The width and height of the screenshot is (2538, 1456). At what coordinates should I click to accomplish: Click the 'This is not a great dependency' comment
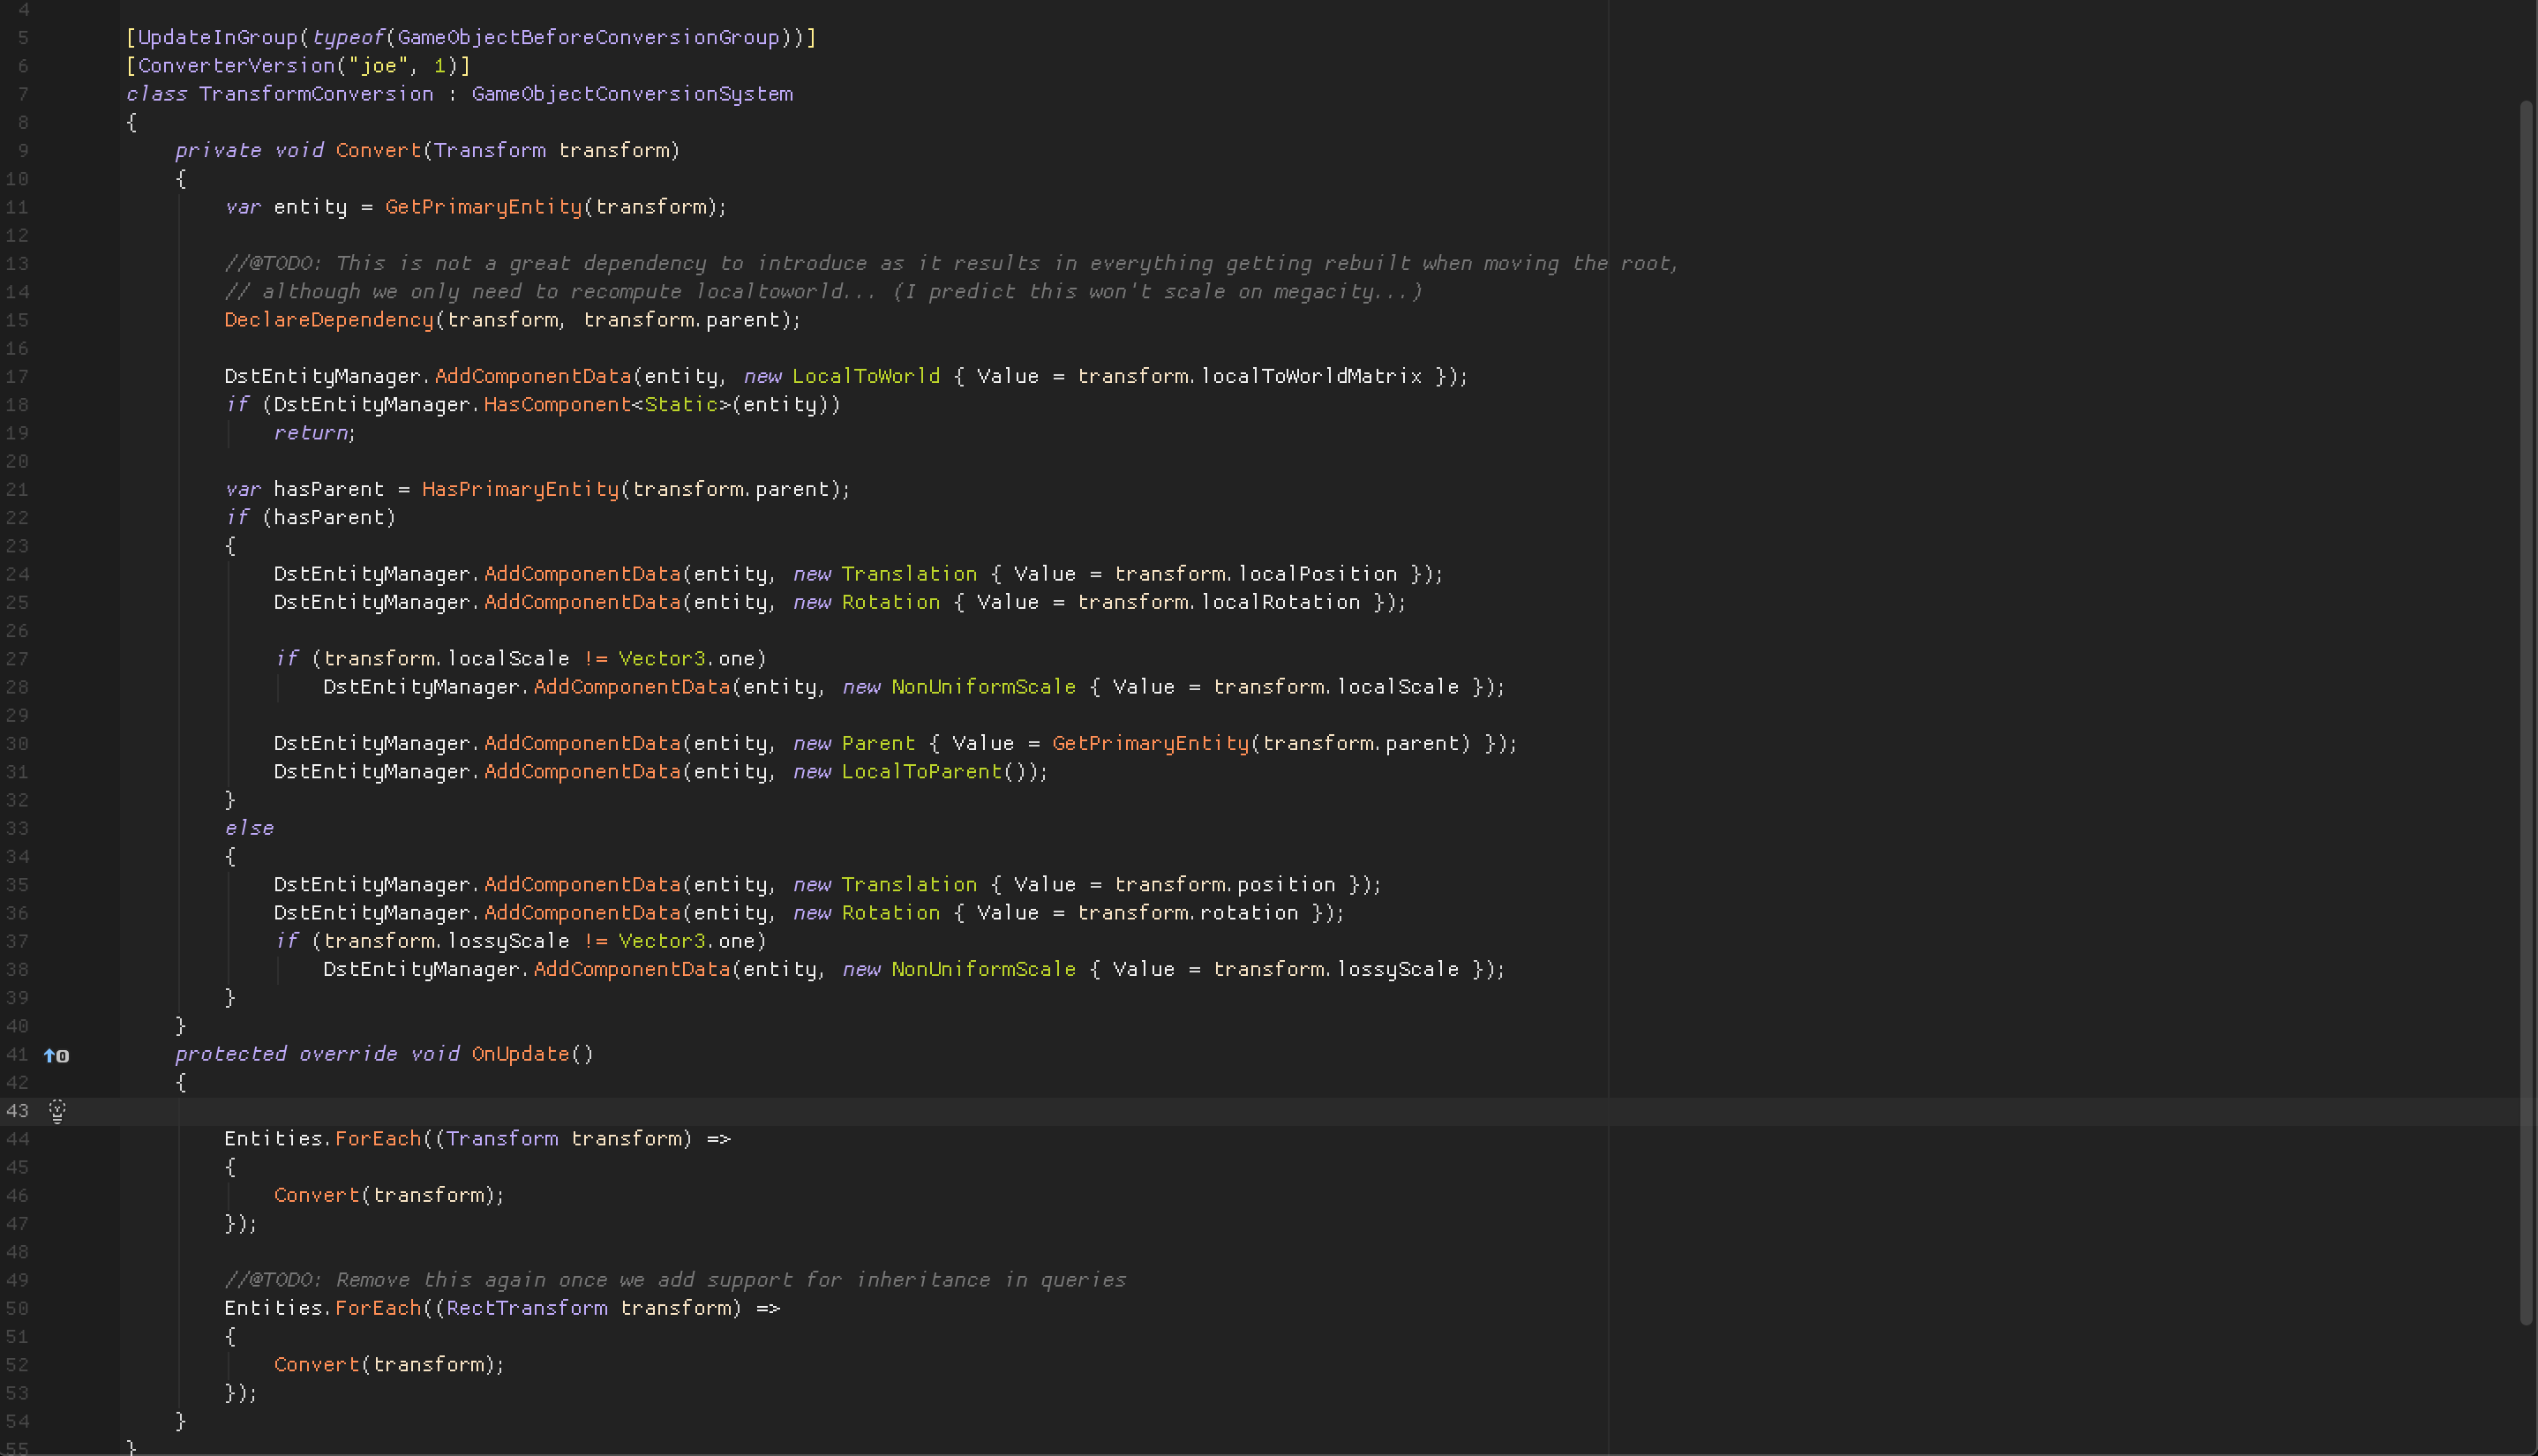coord(951,264)
